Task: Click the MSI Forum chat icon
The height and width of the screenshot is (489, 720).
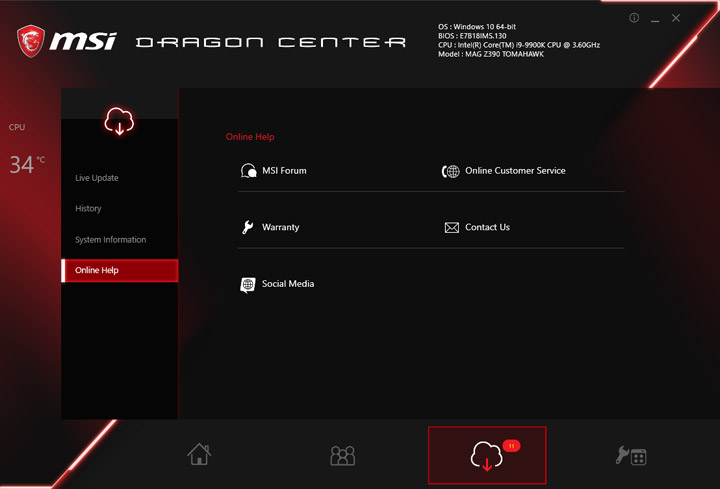Action: click(x=248, y=171)
